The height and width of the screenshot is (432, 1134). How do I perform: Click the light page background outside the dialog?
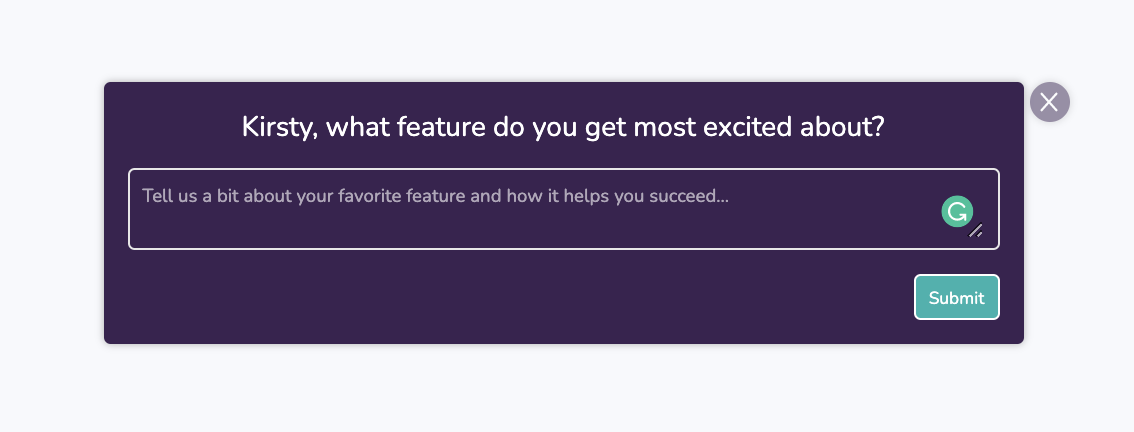click(x=564, y=391)
